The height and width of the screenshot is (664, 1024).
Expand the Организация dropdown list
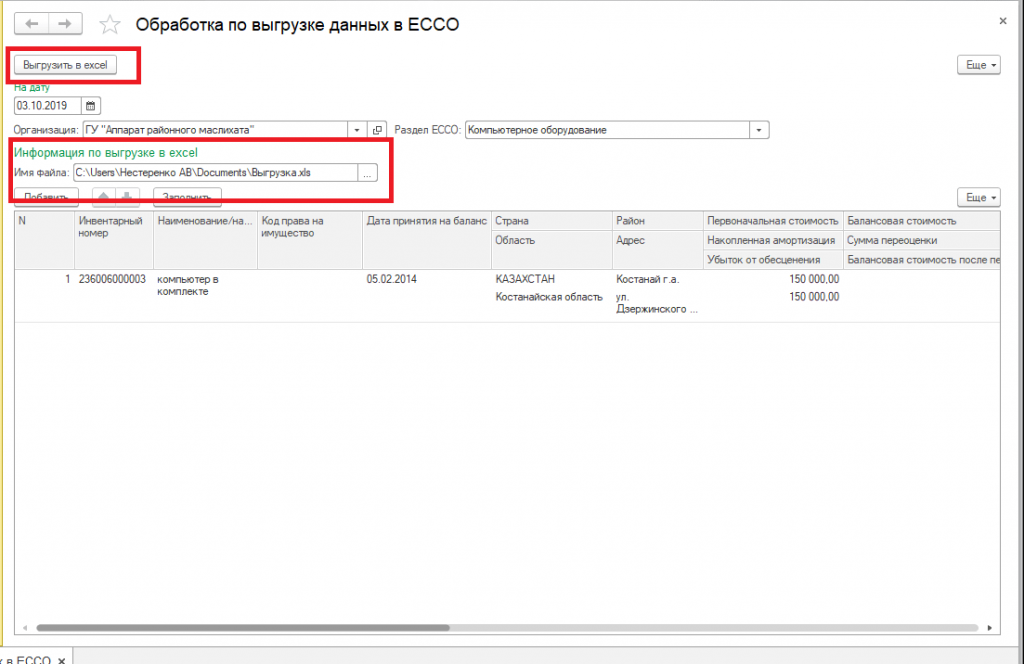click(x=358, y=130)
